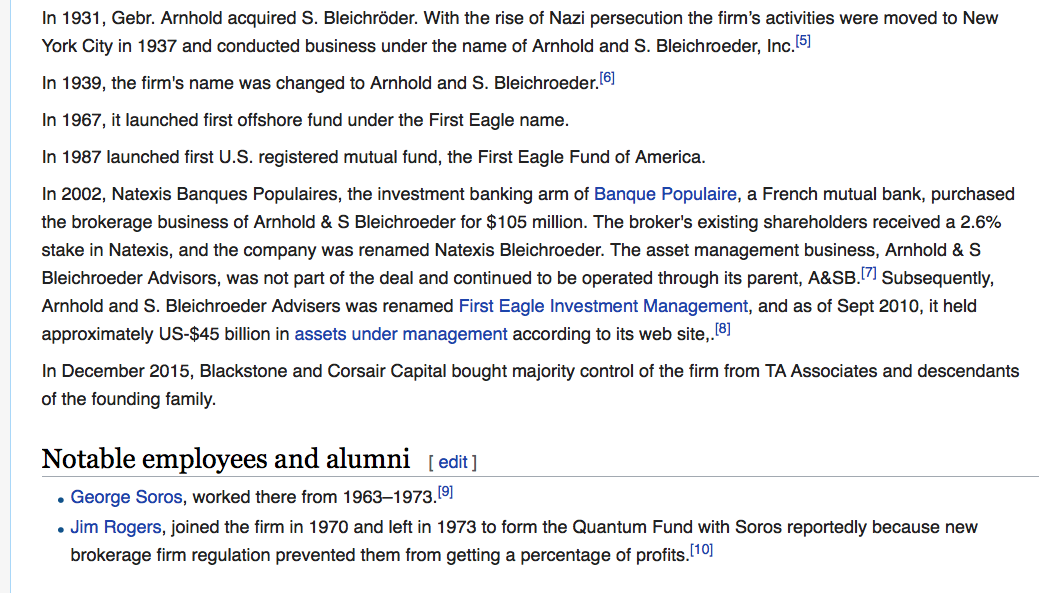Go to footnote [10] after profits
1055x593 pixels.
(x=701, y=550)
